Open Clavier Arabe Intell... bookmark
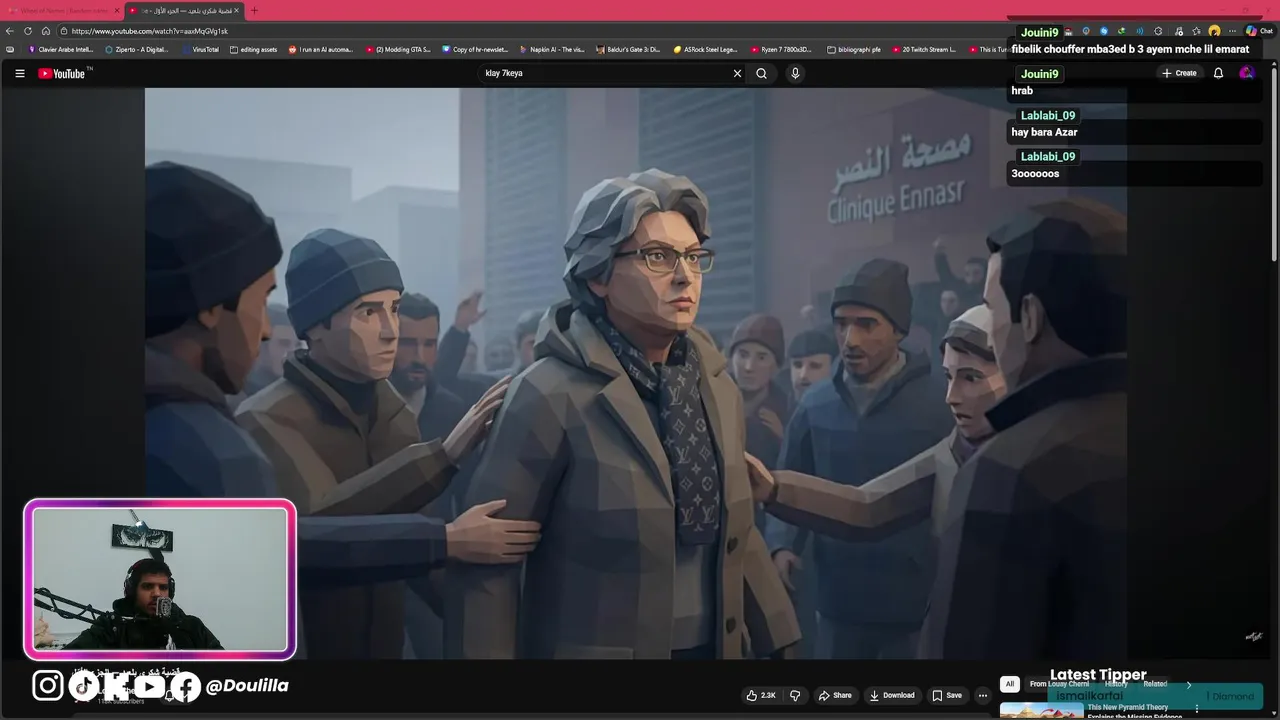 61,49
